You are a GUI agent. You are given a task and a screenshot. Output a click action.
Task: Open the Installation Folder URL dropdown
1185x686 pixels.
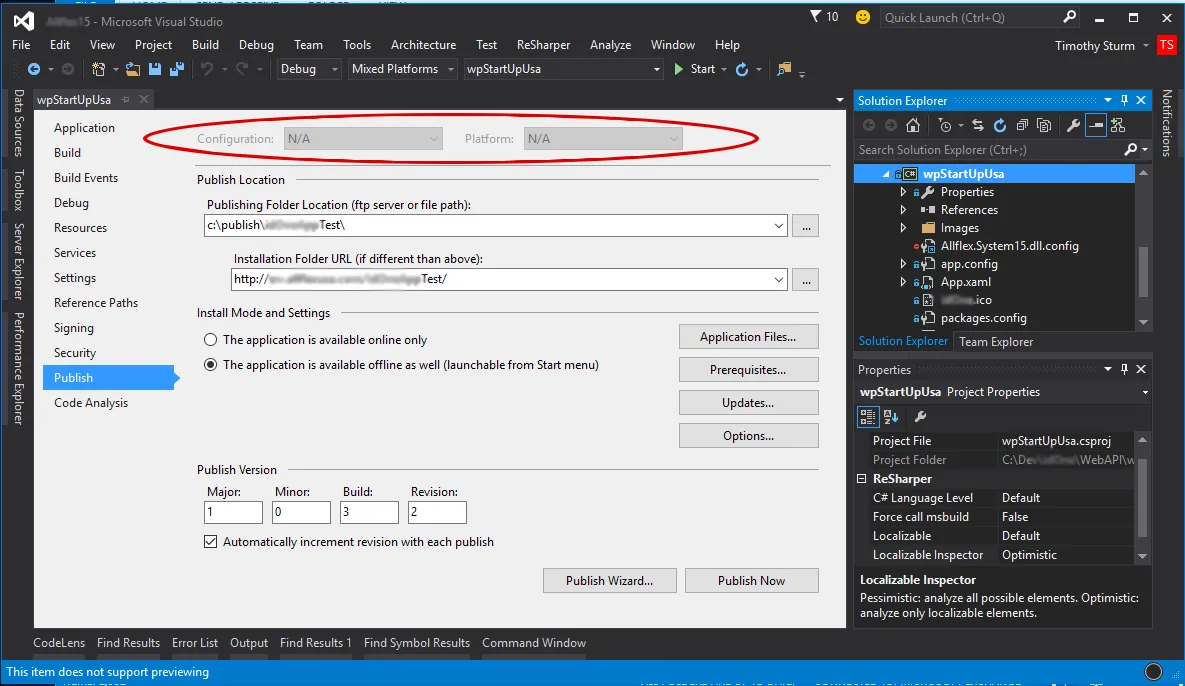(x=778, y=280)
